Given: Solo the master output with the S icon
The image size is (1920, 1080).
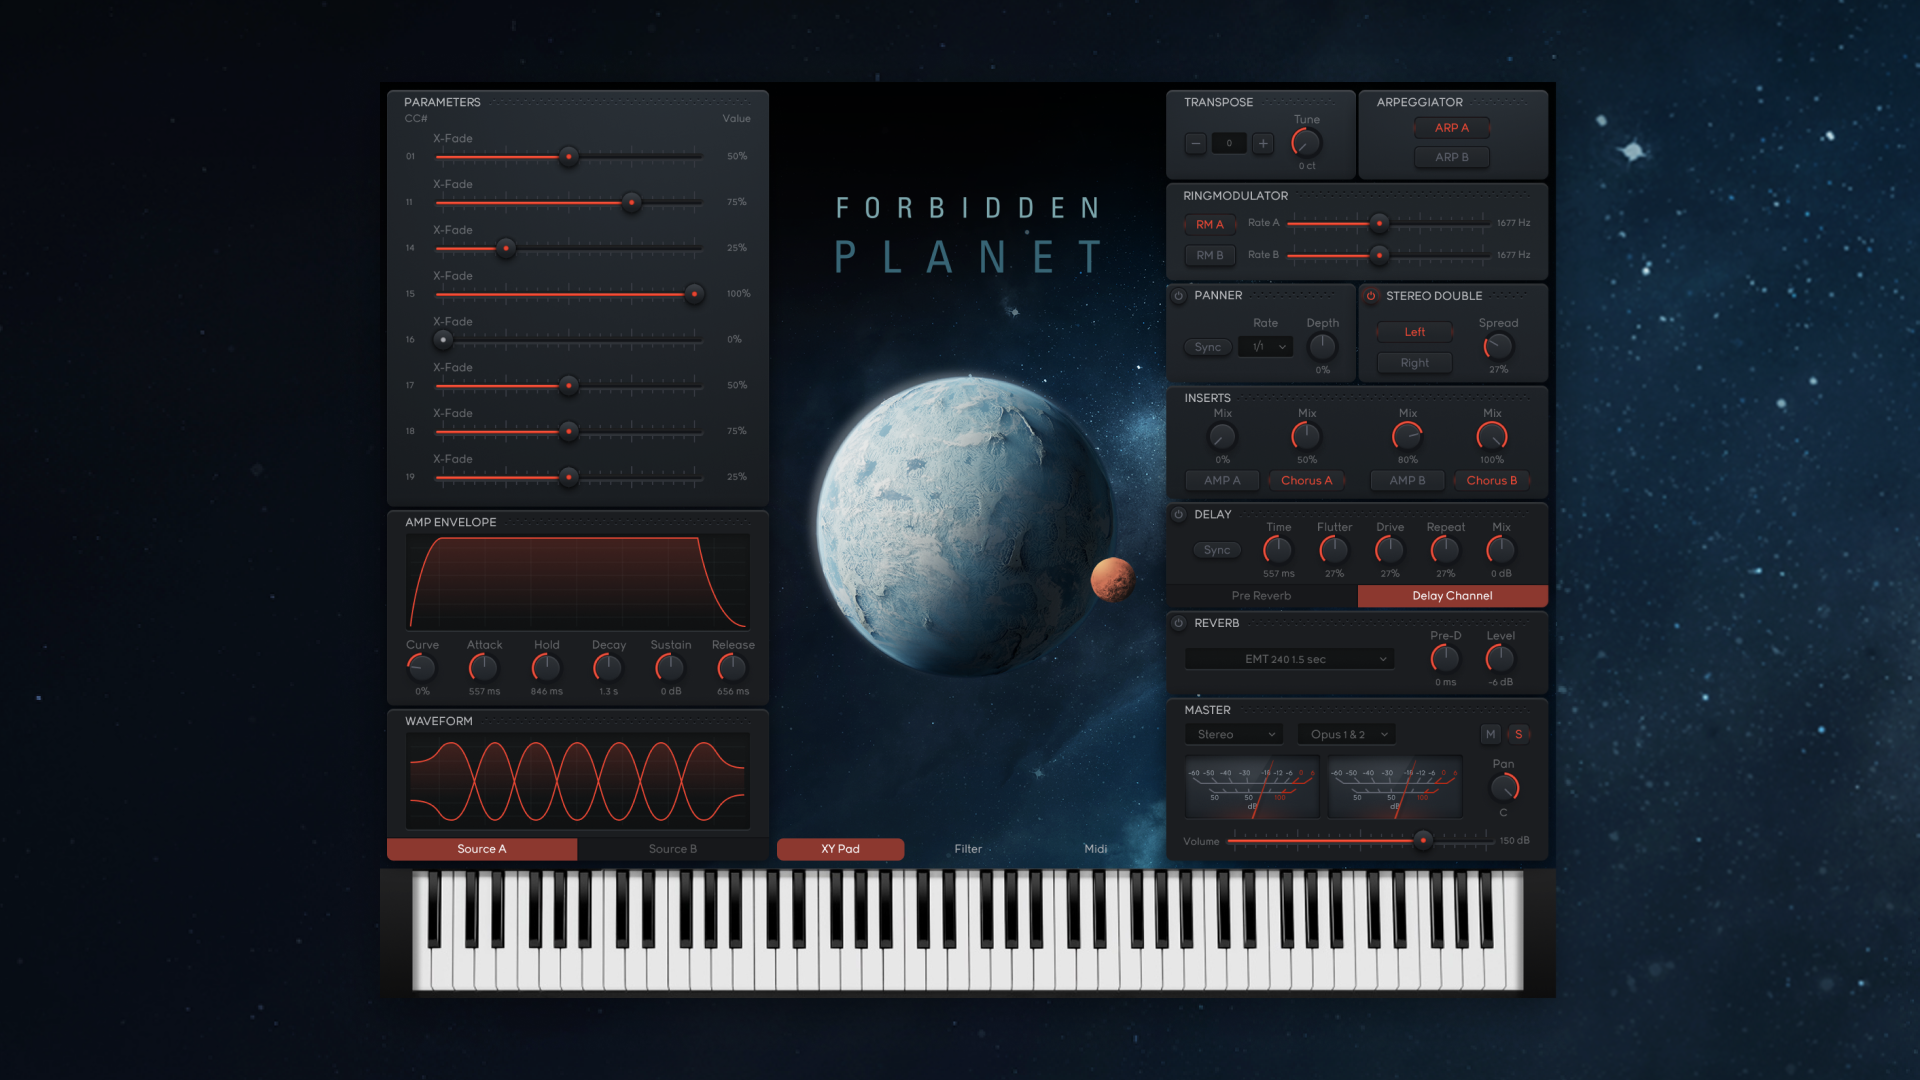Looking at the screenshot, I should pyautogui.click(x=1518, y=733).
